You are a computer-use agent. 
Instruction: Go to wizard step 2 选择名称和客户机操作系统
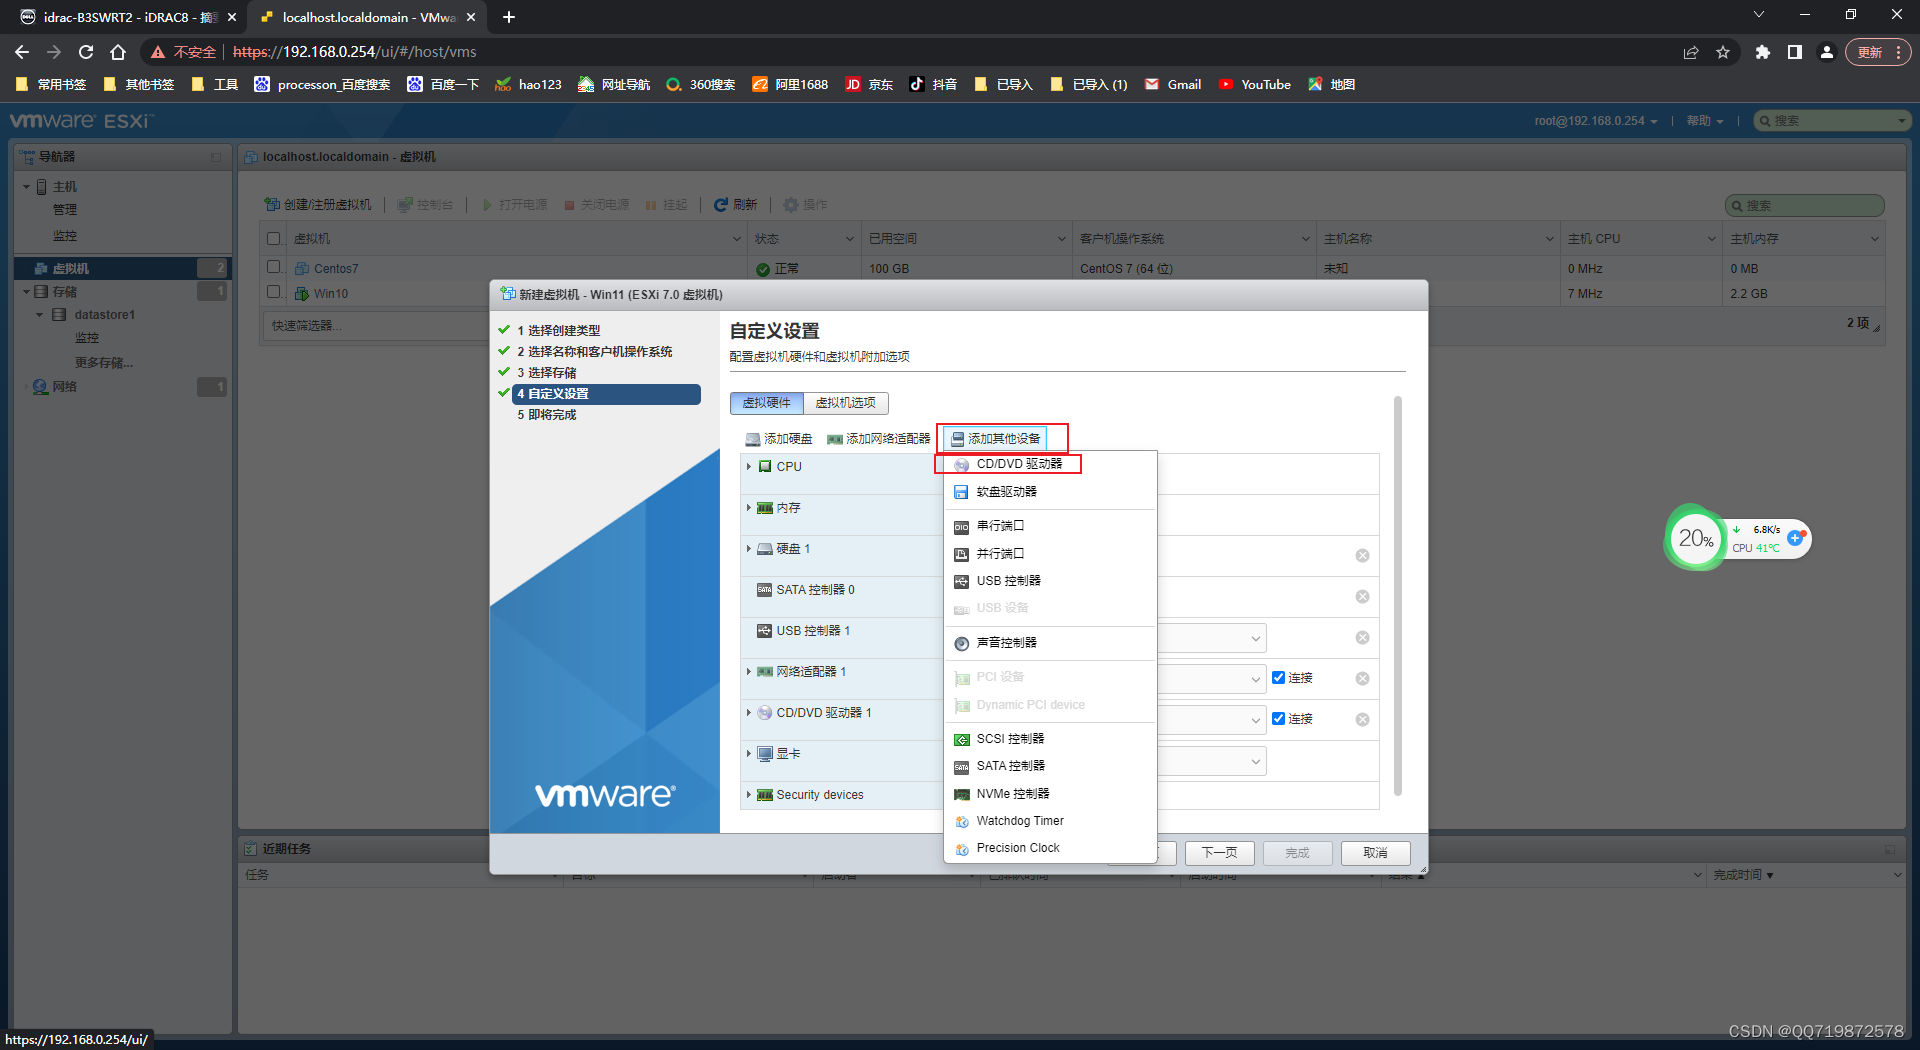point(595,352)
